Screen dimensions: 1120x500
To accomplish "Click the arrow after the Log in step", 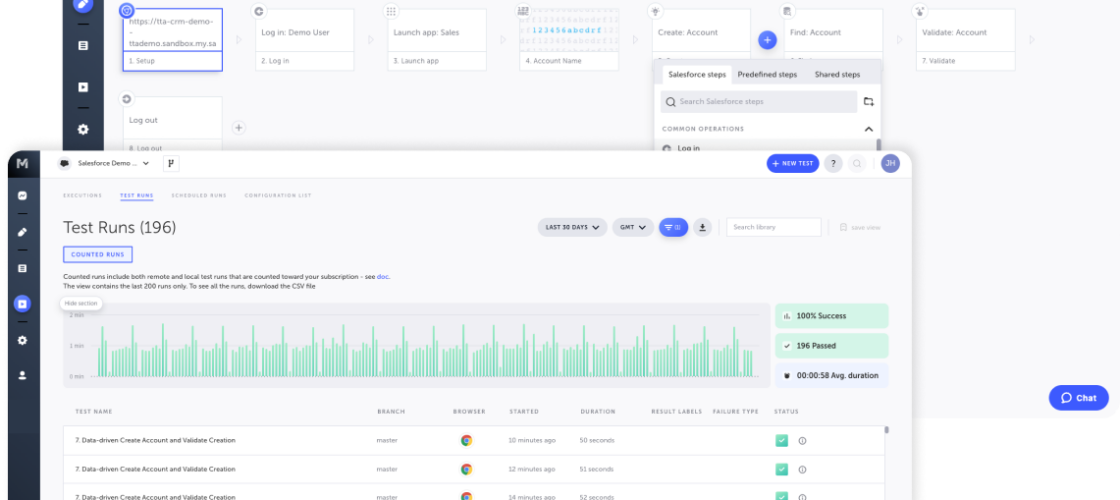I will [x=371, y=40].
